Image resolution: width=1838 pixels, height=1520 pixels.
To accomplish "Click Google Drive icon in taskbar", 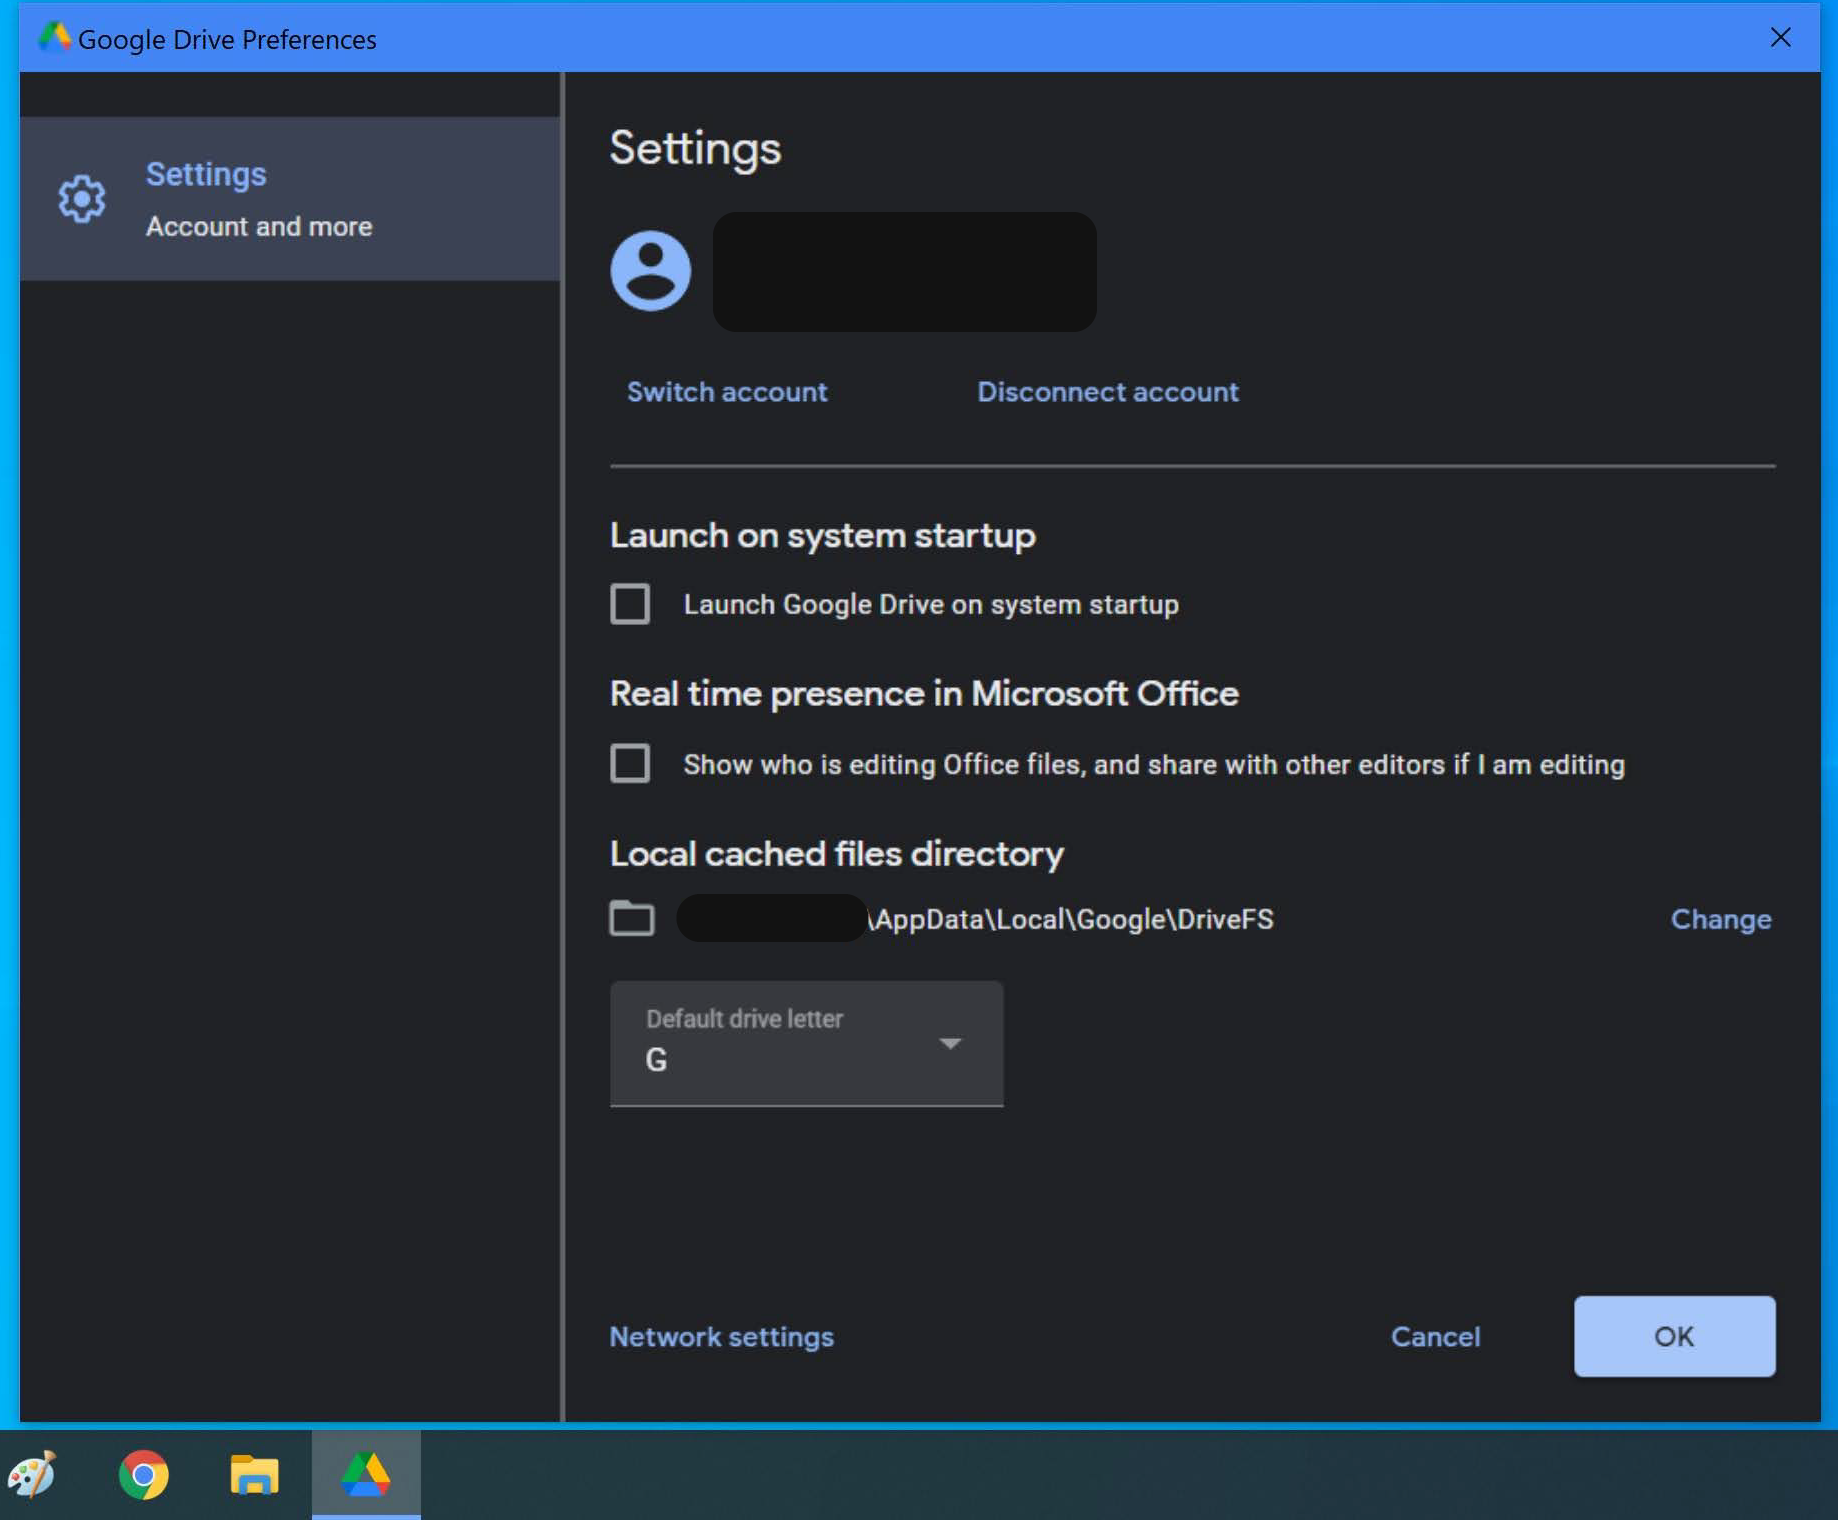I will 366,1475.
